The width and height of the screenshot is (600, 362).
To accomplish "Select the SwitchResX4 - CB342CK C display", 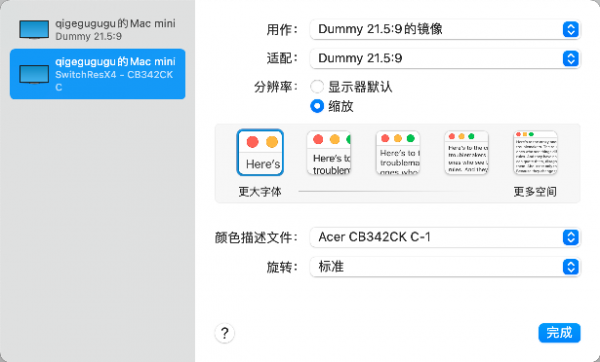I will pos(98,74).
